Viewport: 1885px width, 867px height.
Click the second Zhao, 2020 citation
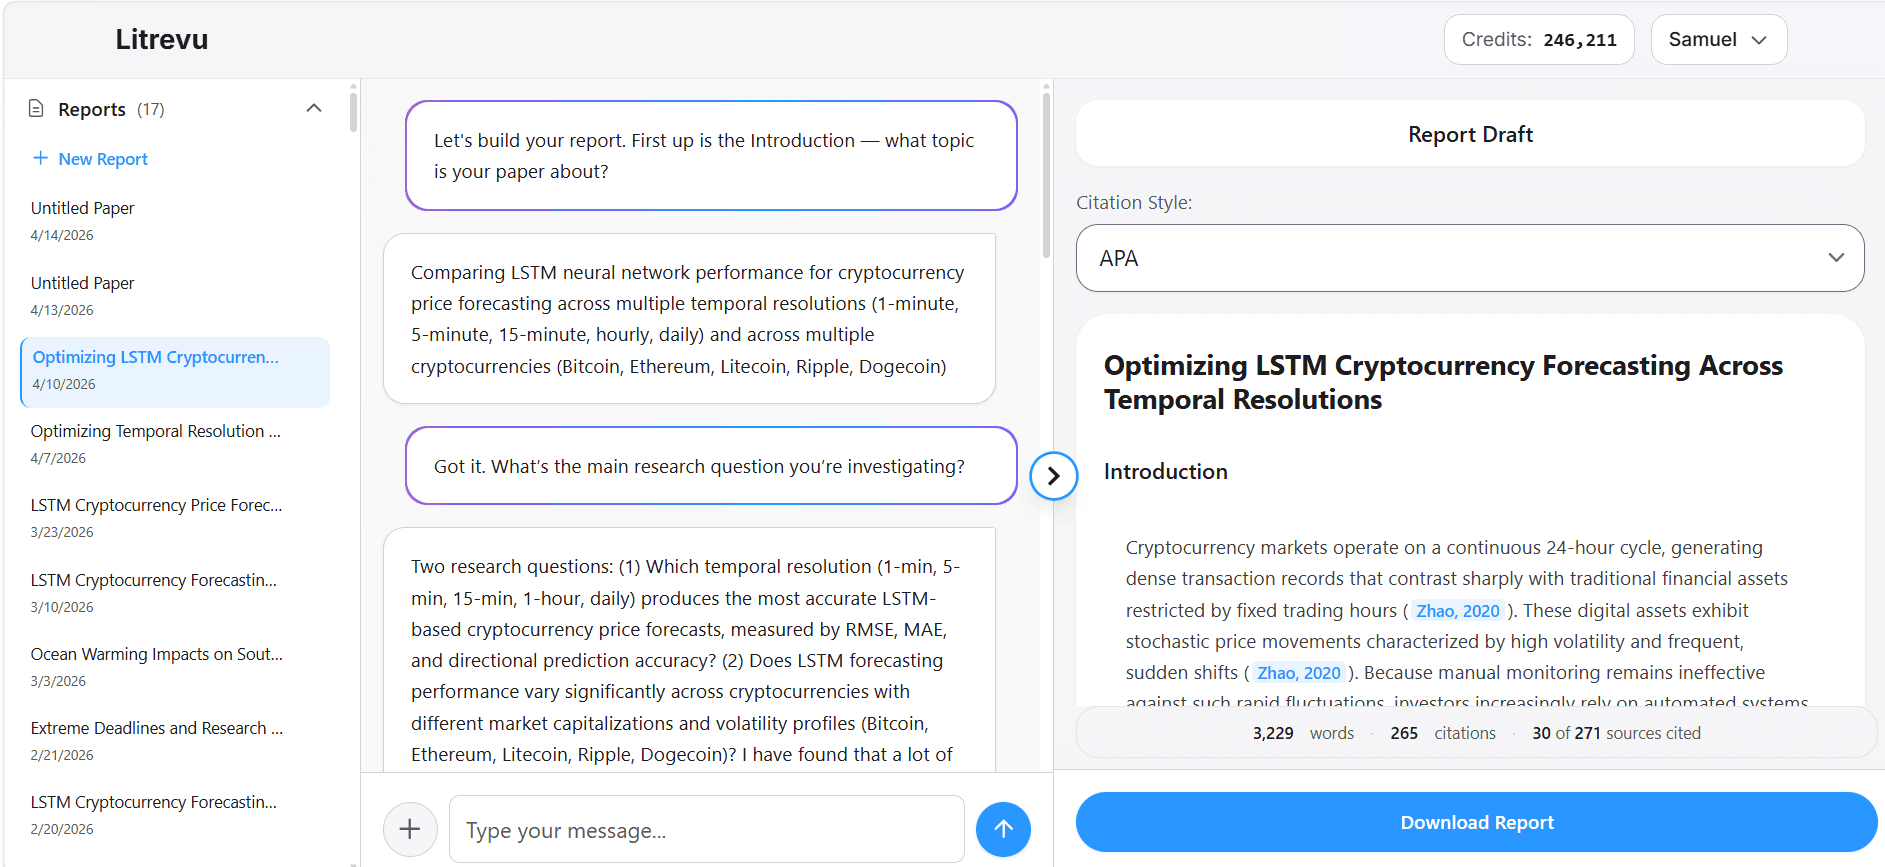coord(1298,673)
